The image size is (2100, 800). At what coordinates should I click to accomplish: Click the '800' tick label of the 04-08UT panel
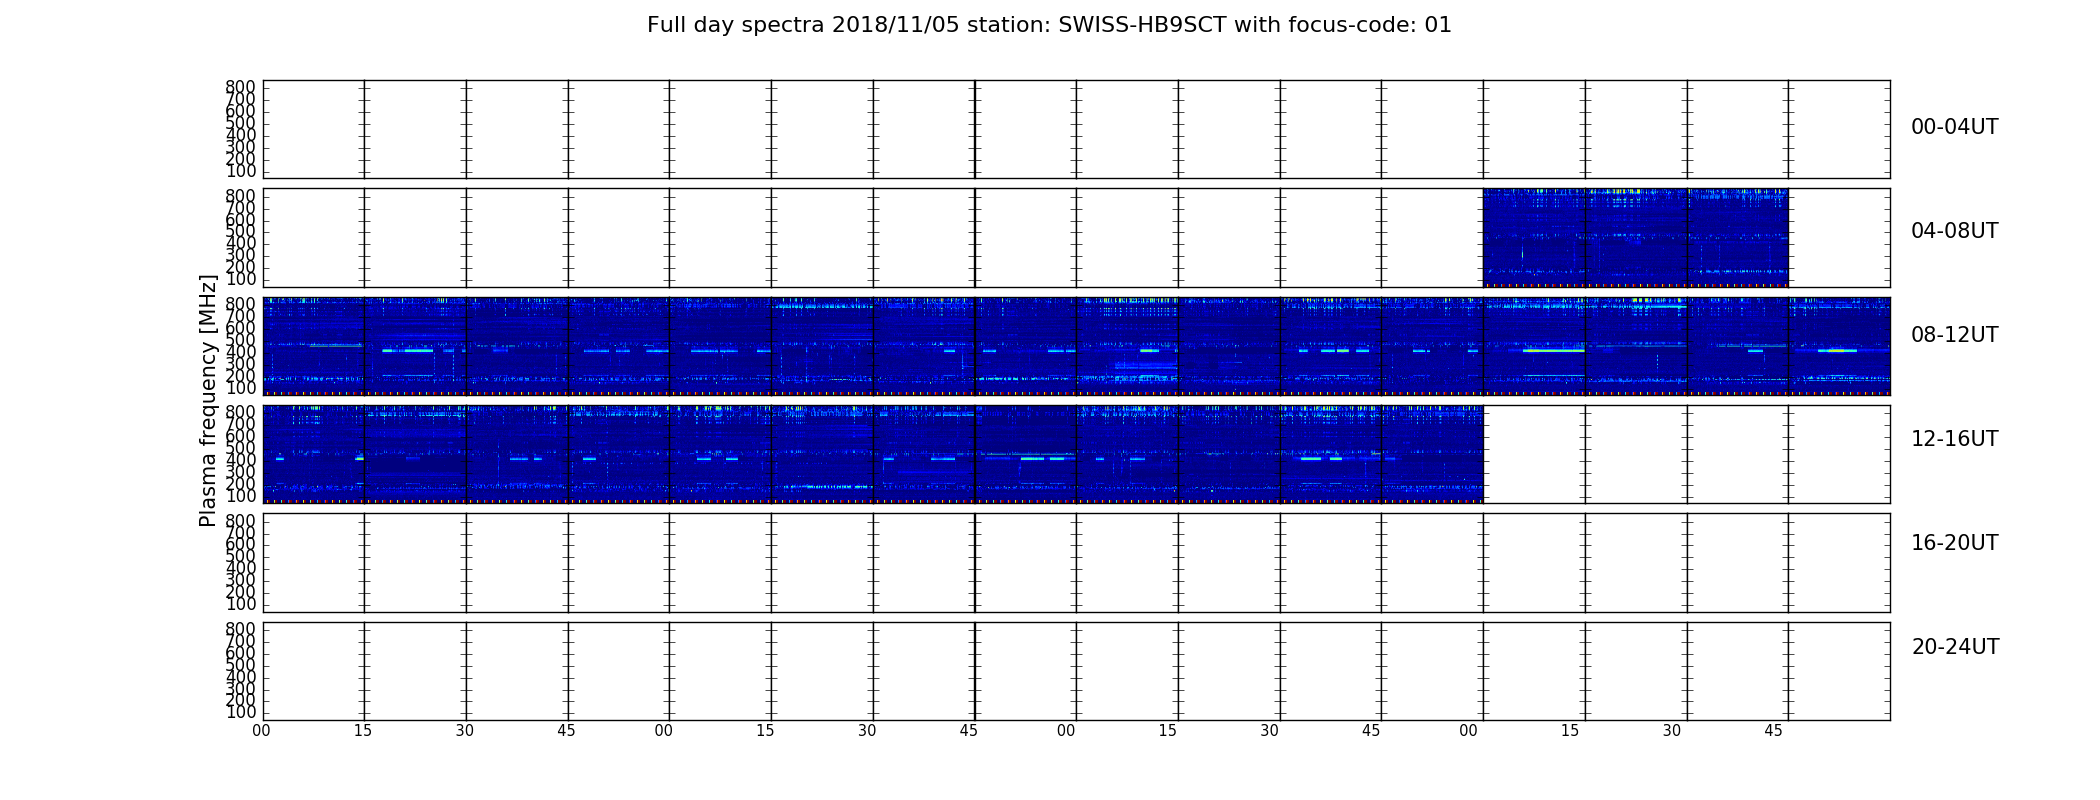[241, 196]
